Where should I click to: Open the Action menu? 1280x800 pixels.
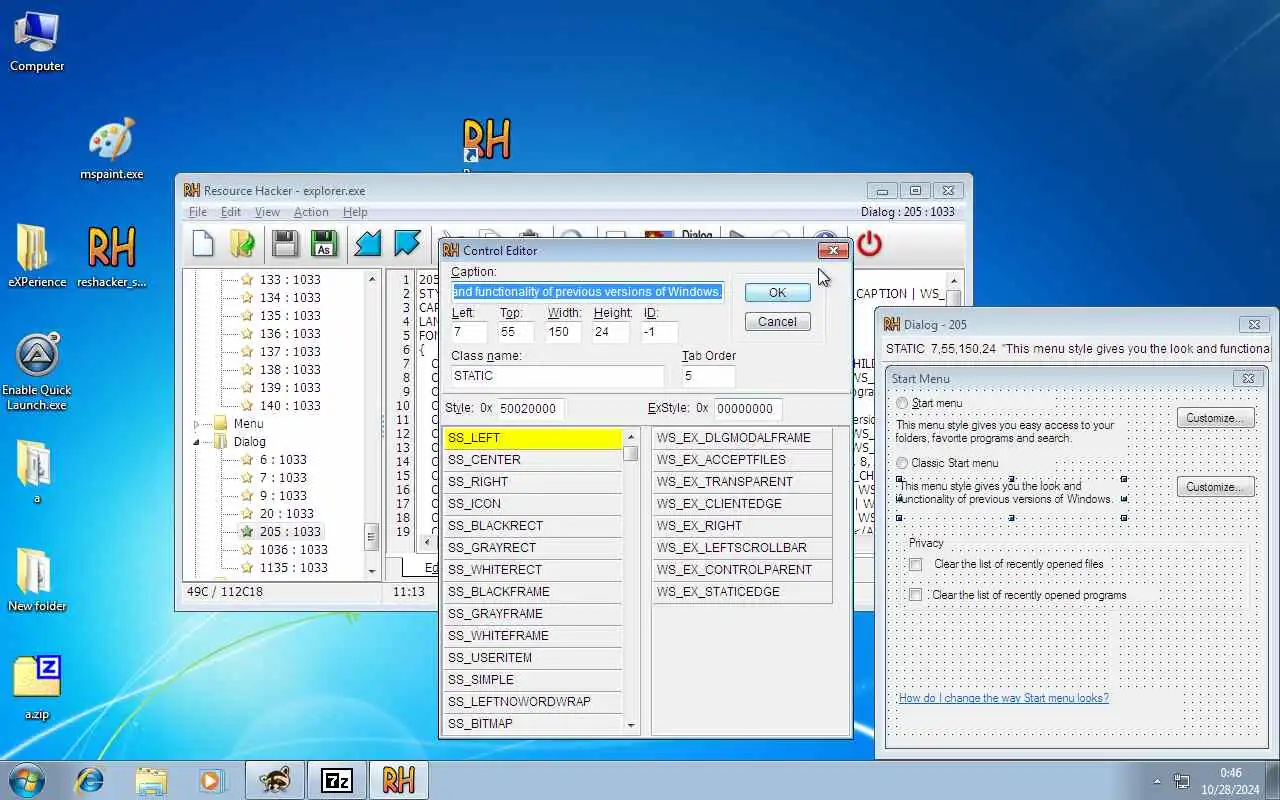click(311, 212)
